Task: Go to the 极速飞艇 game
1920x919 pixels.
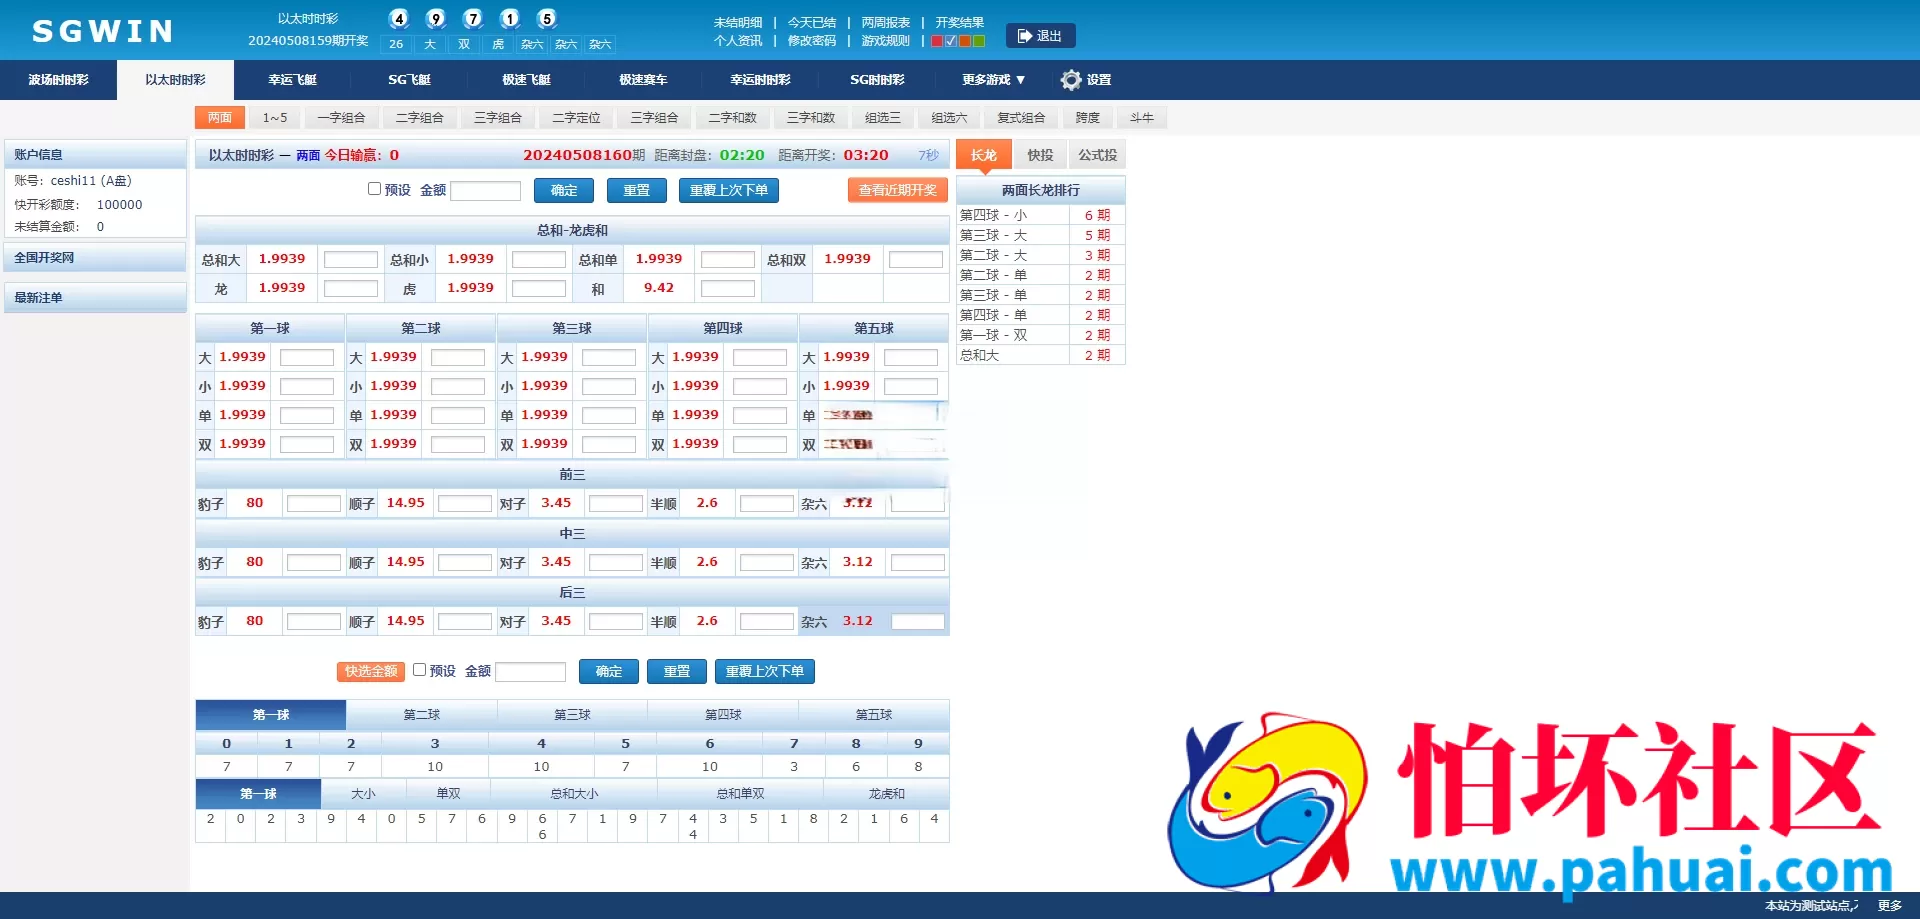Action: 526,80
